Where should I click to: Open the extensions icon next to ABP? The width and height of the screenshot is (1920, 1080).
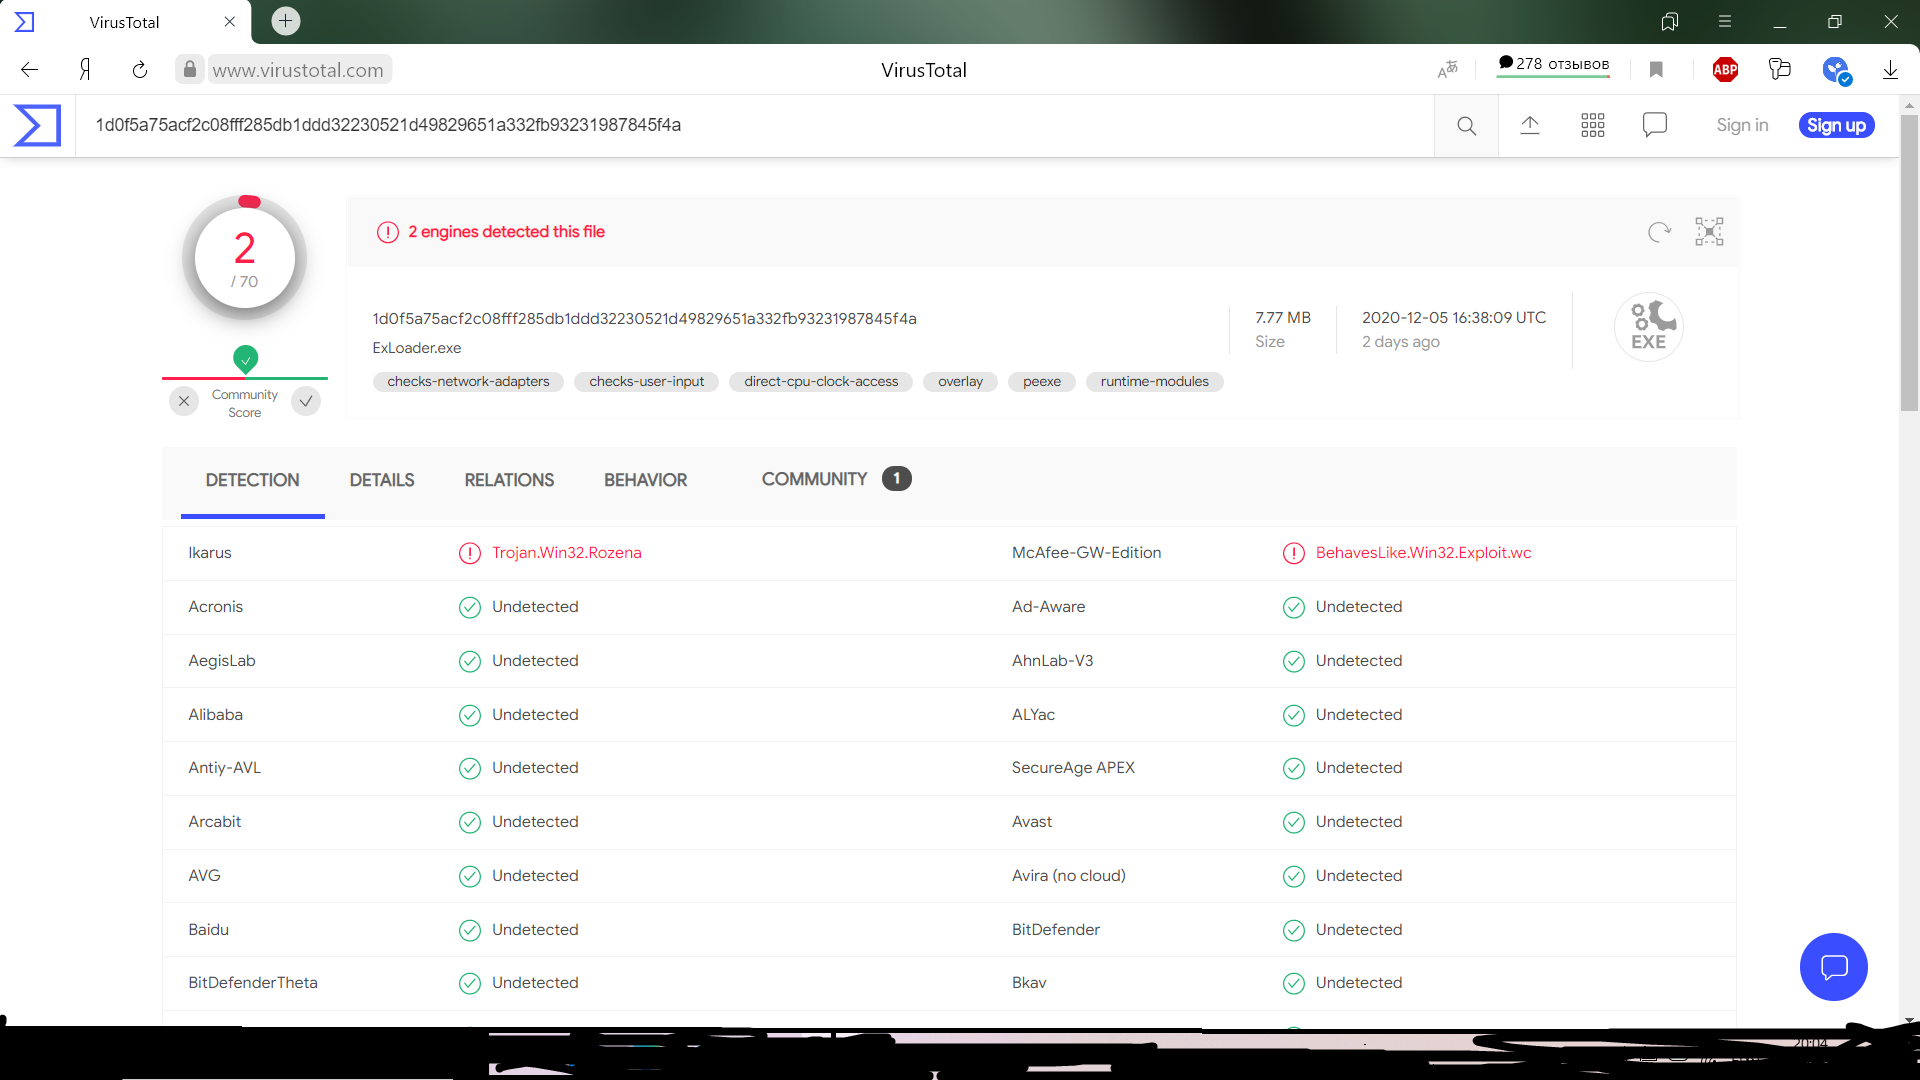click(1780, 69)
